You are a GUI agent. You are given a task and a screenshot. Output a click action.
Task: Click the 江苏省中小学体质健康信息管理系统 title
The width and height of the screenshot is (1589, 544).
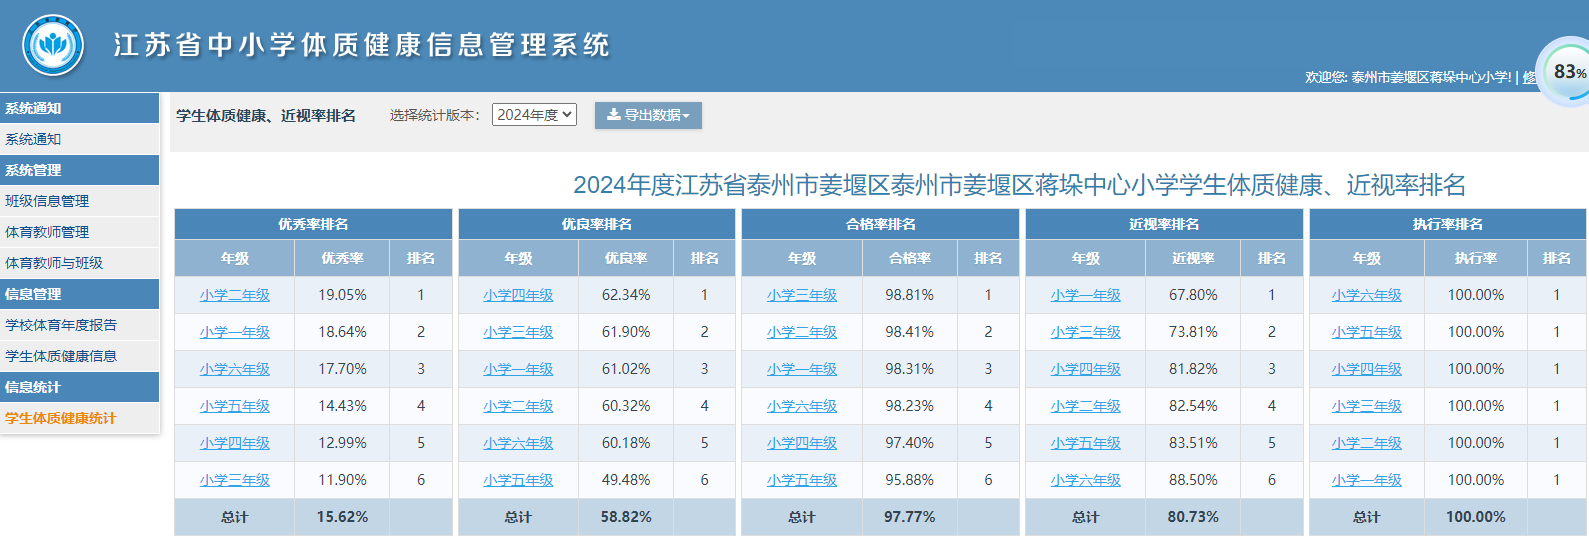pyautogui.click(x=362, y=45)
